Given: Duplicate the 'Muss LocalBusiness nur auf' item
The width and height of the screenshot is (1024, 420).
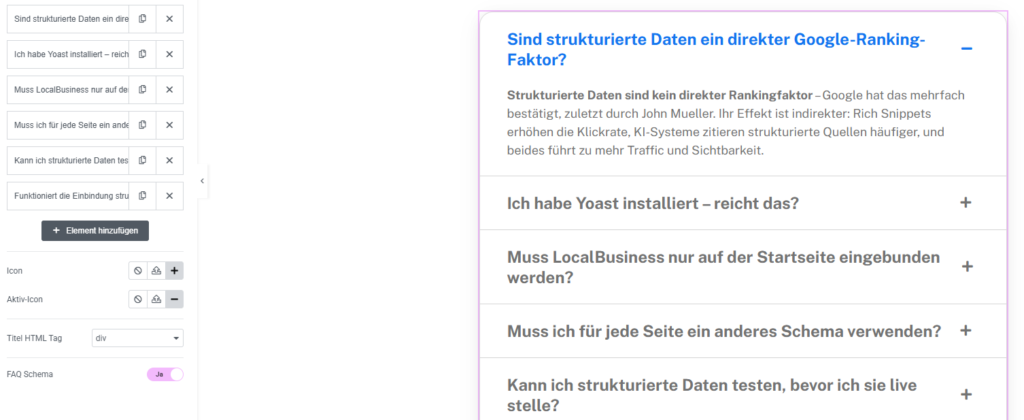Looking at the screenshot, I should coord(142,89).
